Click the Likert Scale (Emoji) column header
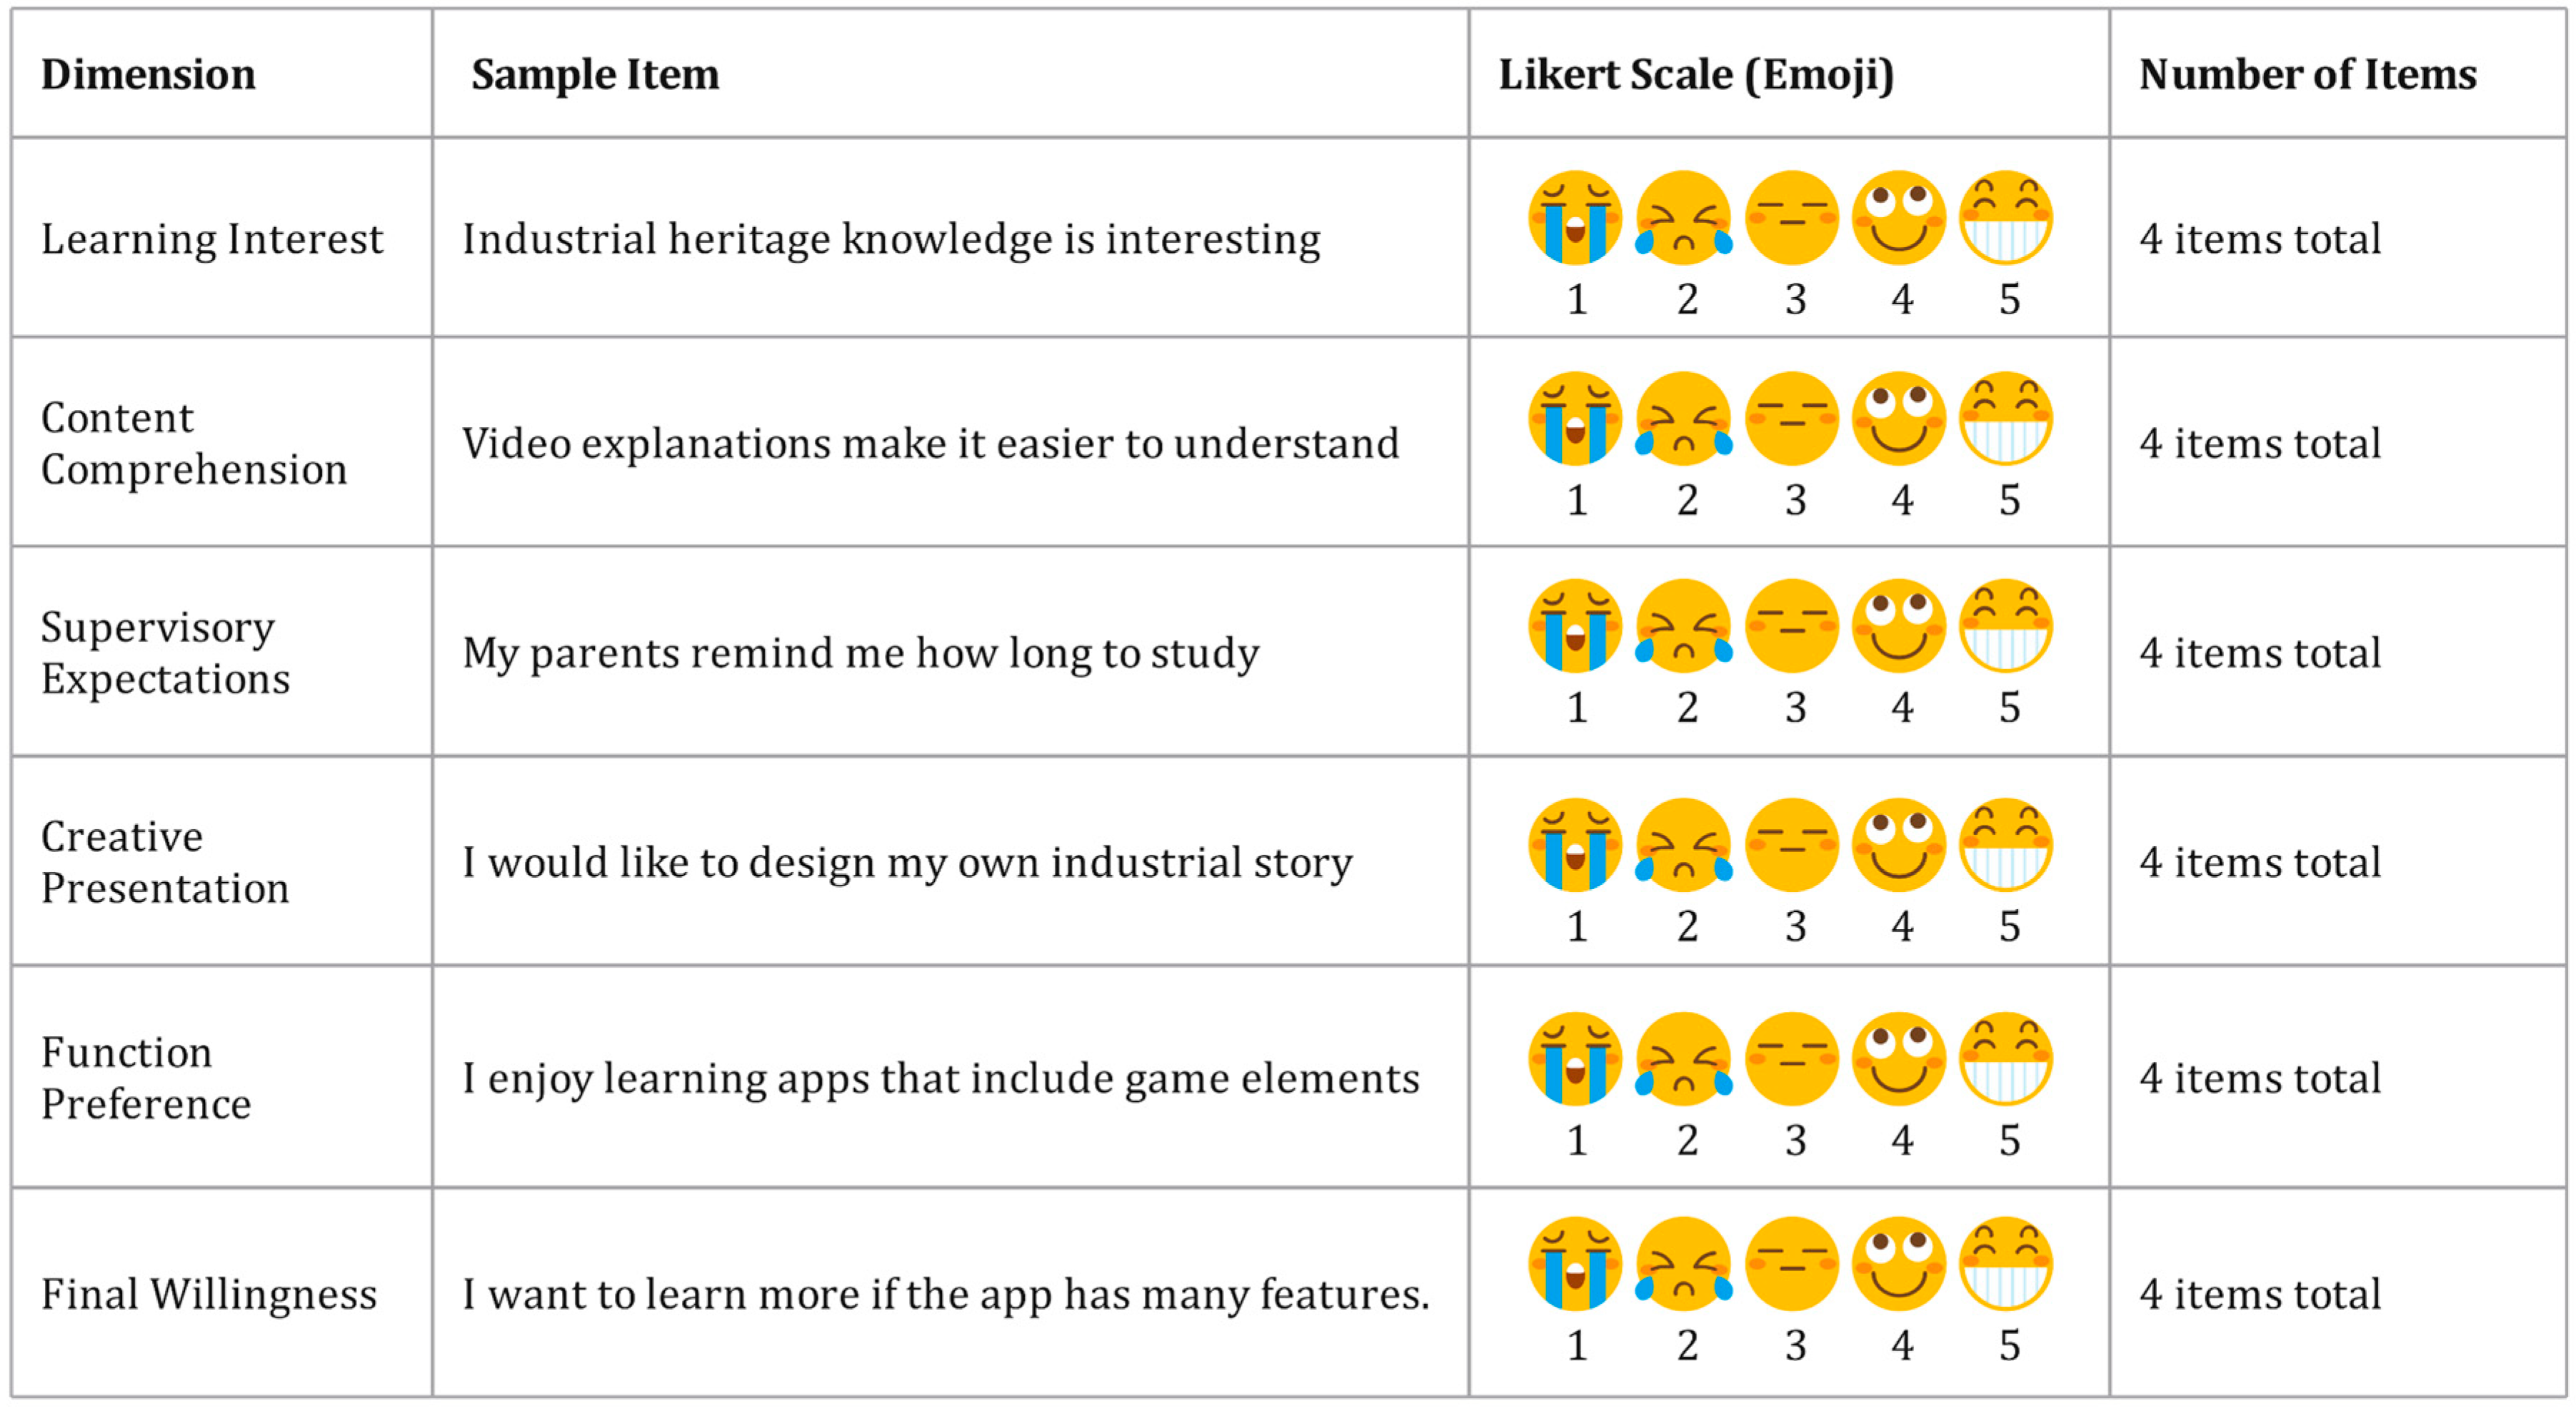2576x1409 pixels. 1696,75
